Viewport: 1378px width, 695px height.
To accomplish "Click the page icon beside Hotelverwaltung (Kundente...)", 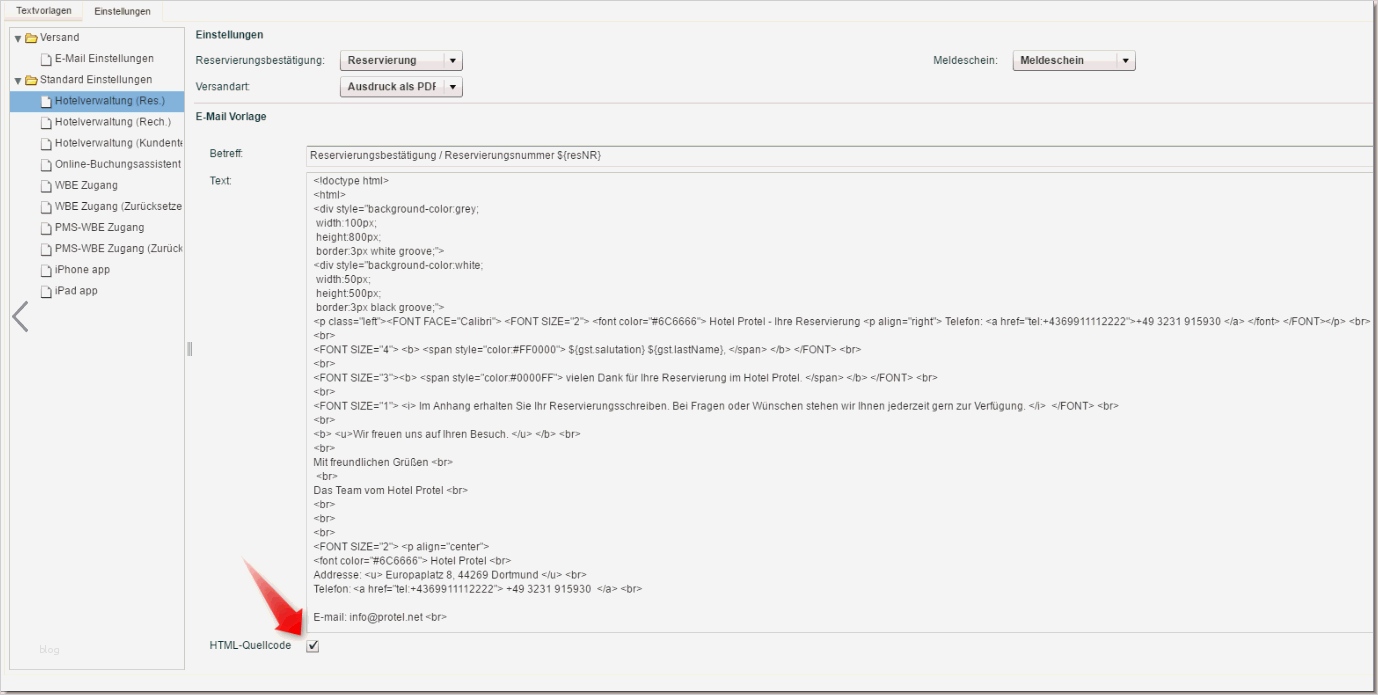I will (x=46, y=142).
